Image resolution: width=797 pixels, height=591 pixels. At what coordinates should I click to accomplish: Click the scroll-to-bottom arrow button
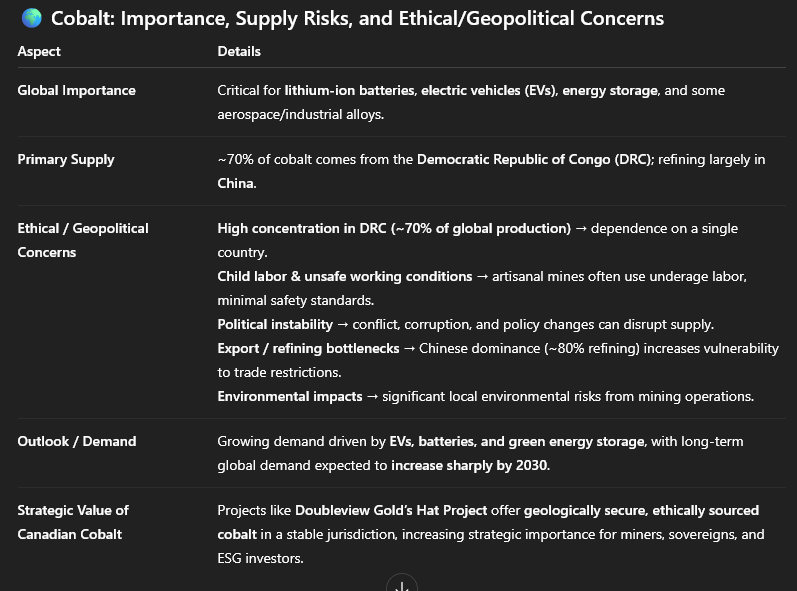click(401, 585)
